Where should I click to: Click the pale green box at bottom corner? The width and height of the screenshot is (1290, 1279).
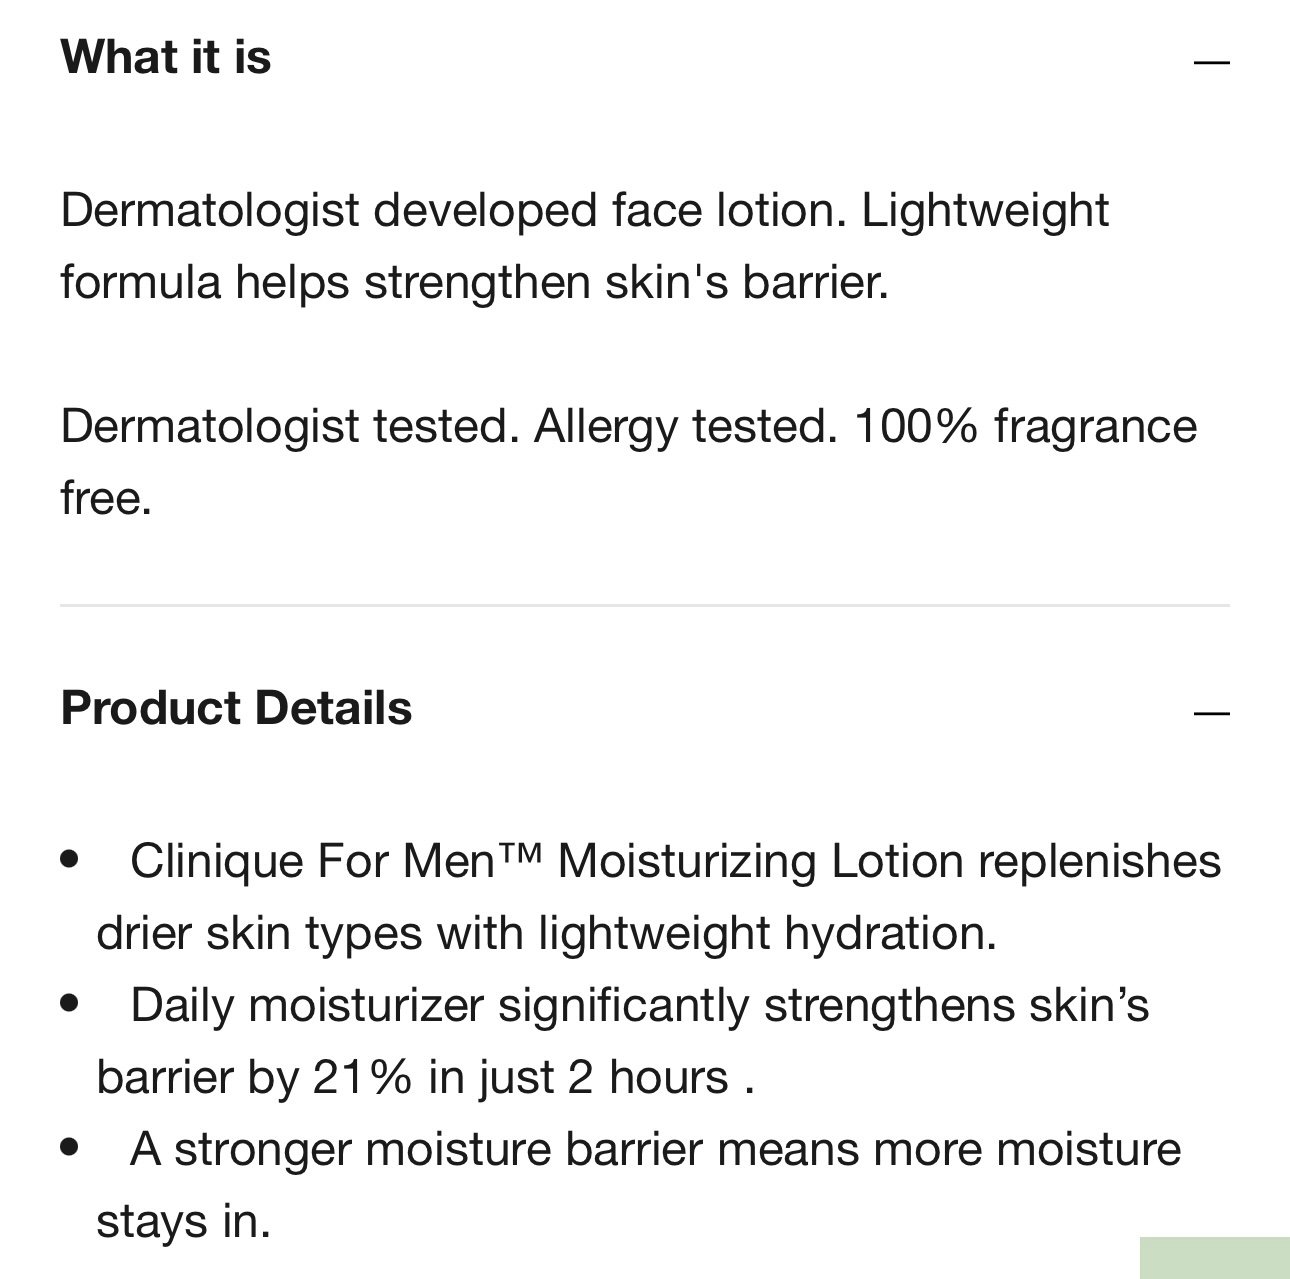click(1215, 1258)
